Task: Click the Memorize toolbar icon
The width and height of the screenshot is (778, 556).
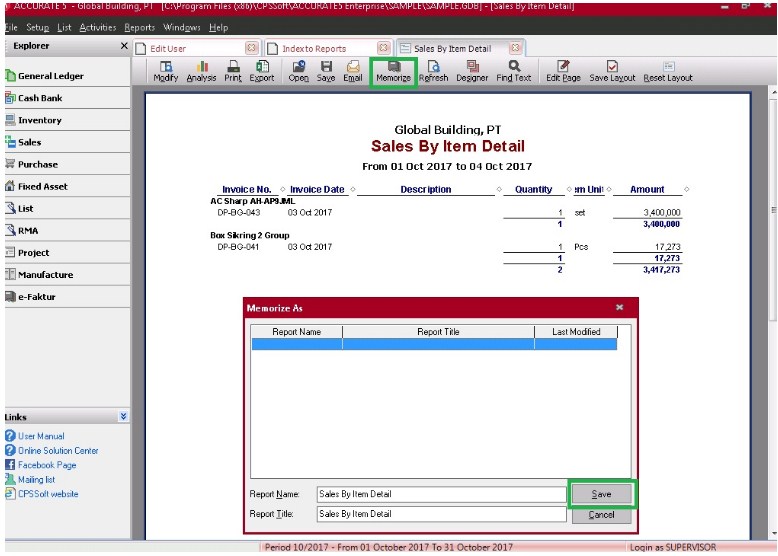Action: point(393,71)
